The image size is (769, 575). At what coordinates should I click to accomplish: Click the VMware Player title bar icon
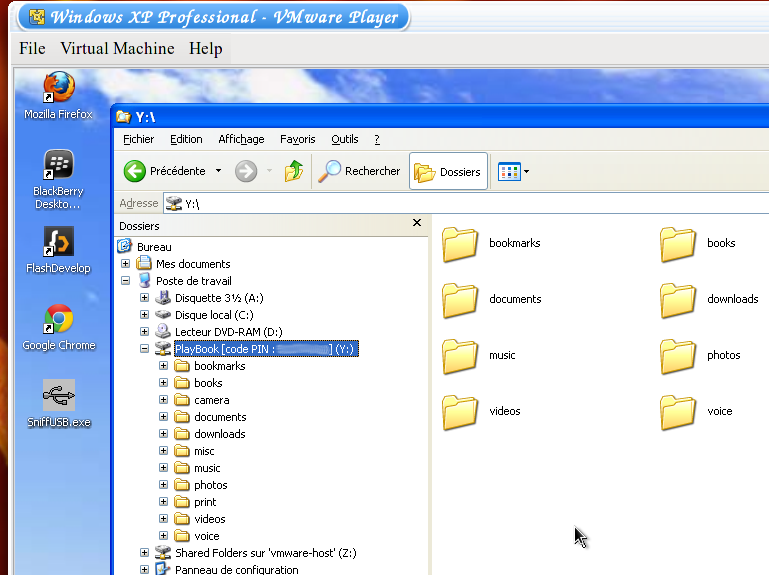pyautogui.click(x=37, y=17)
